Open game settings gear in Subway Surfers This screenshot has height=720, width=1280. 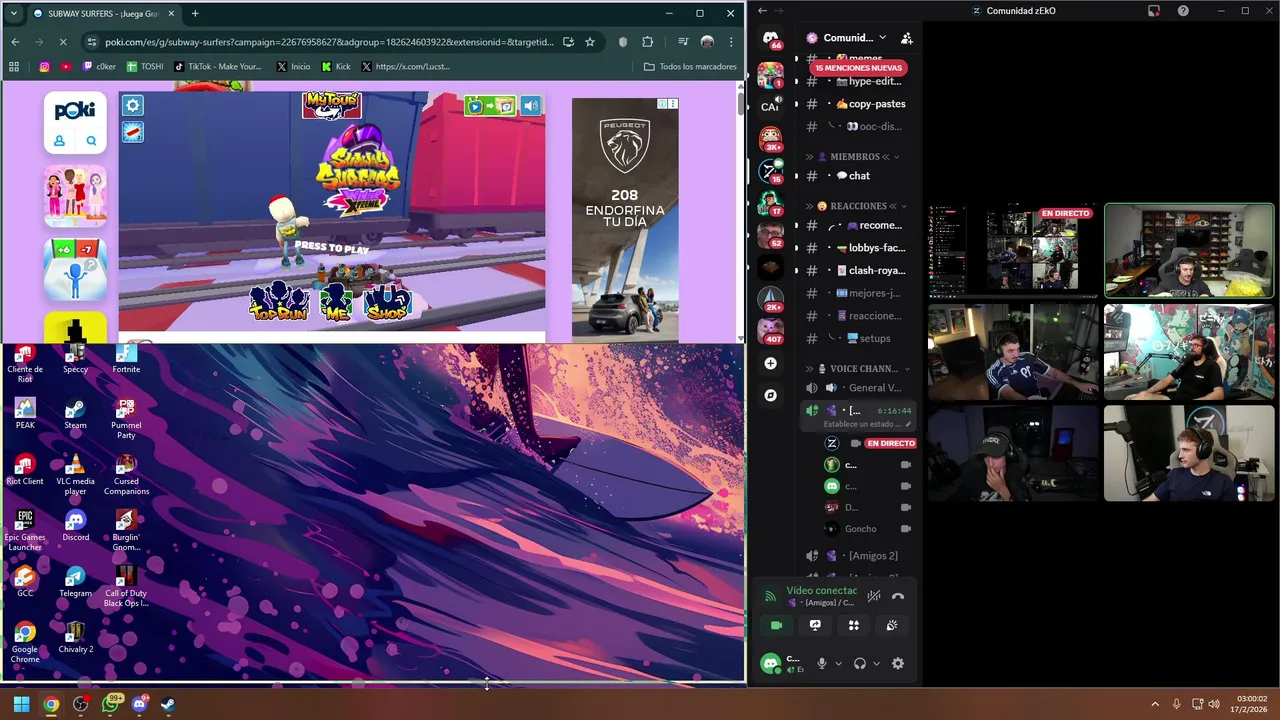tap(132, 106)
